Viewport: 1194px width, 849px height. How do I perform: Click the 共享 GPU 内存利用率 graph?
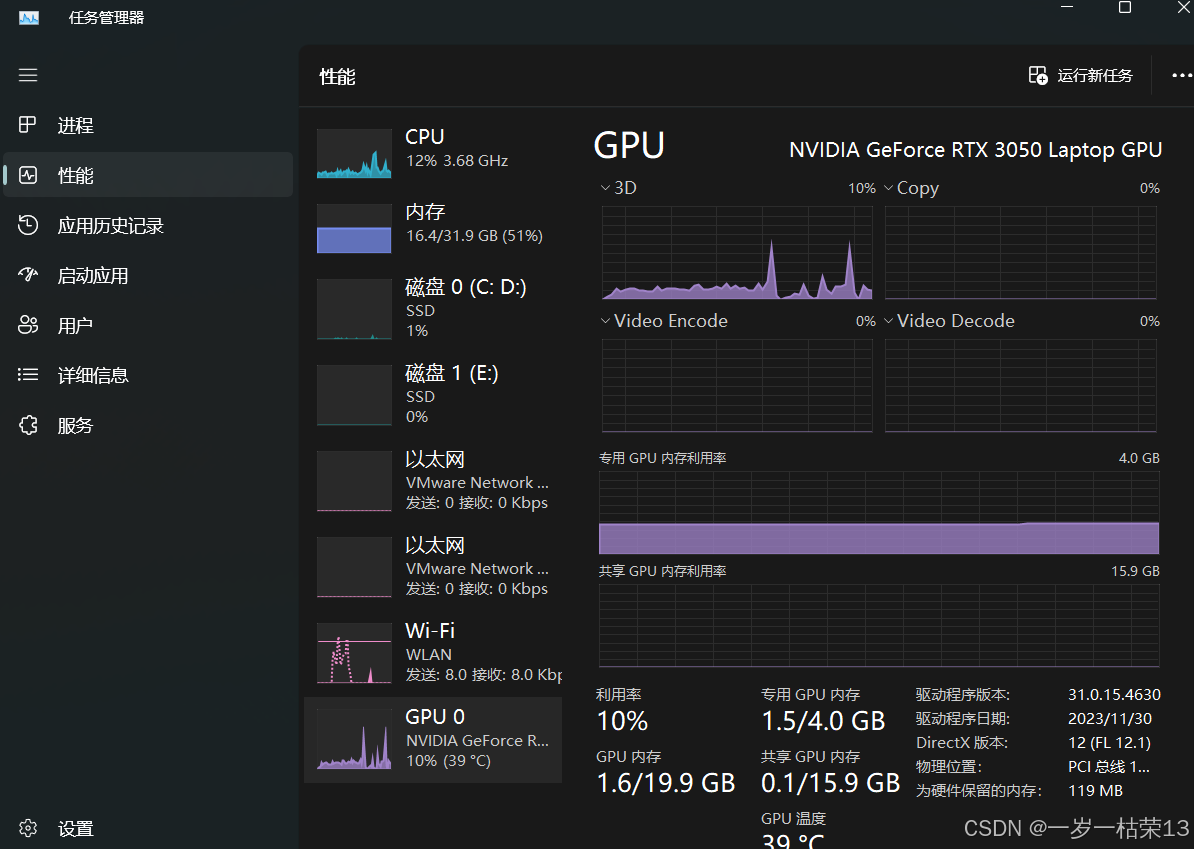[x=879, y=626]
